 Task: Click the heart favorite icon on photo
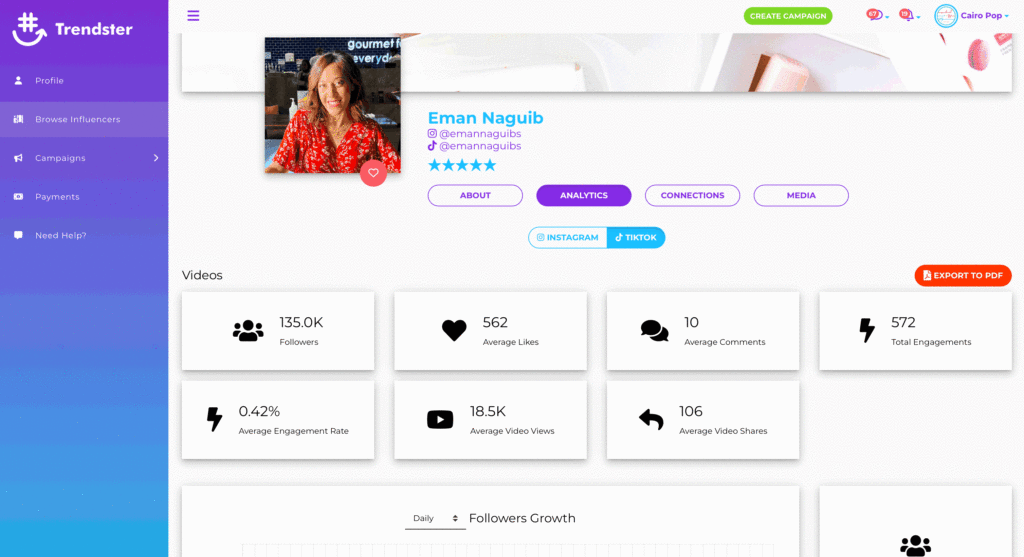coord(373,173)
